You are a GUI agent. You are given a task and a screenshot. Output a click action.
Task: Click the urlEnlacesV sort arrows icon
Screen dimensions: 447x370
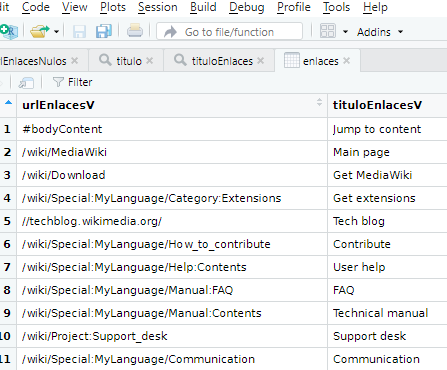click(319, 102)
